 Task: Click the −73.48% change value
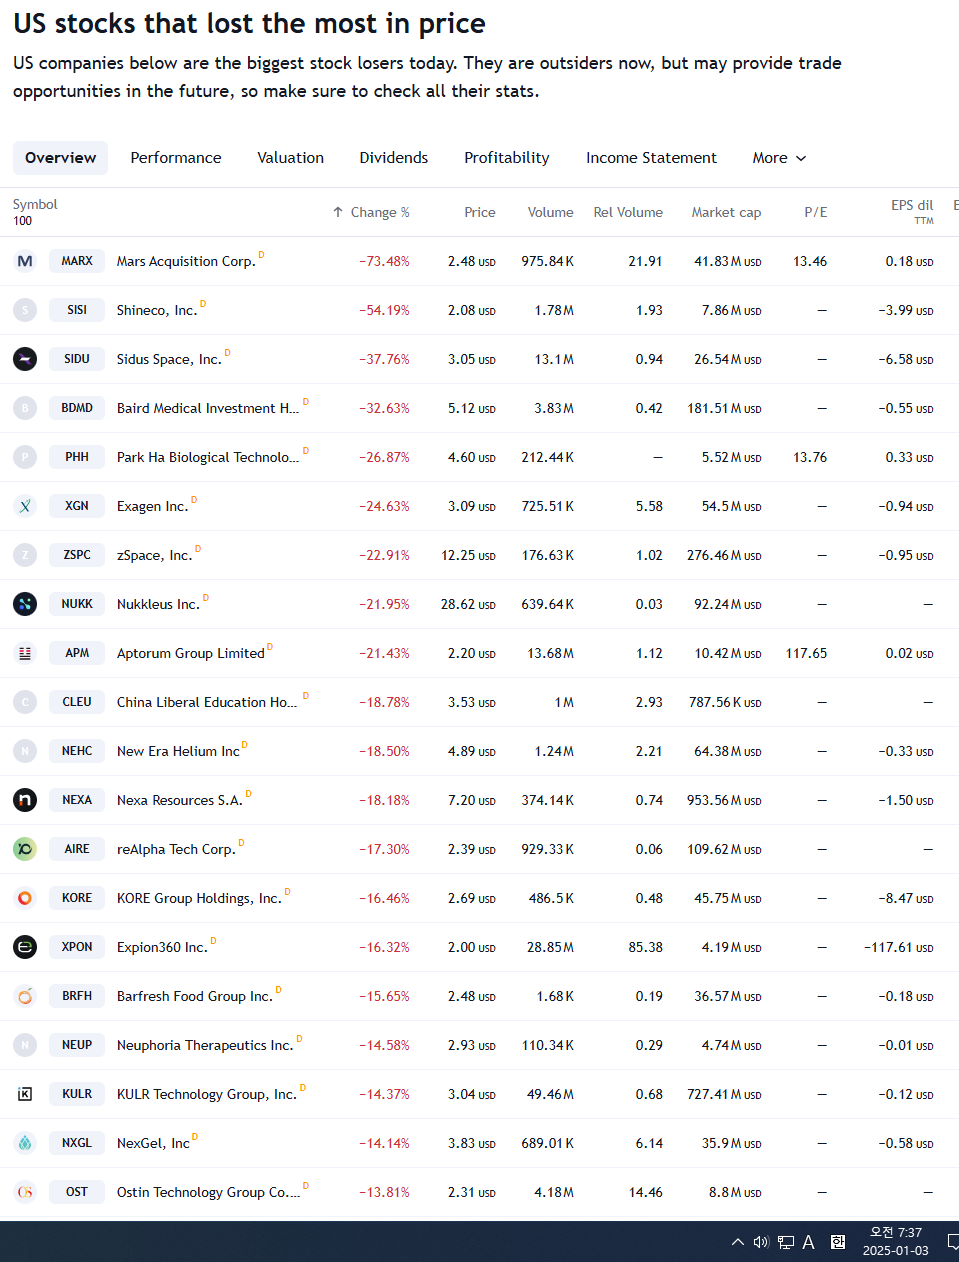pyautogui.click(x=385, y=261)
